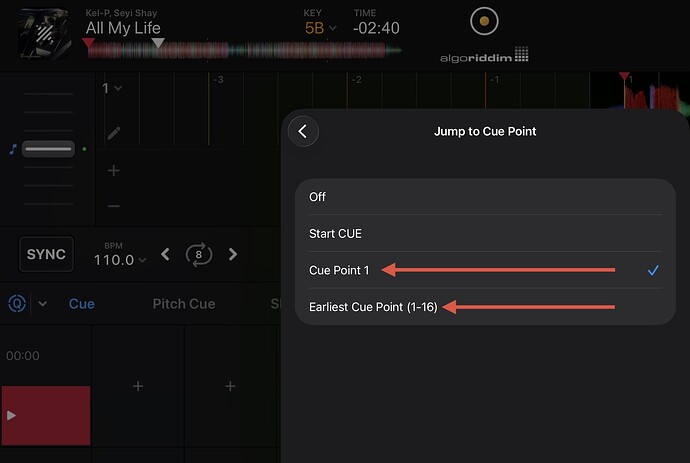The width and height of the screenshot is (690, 463).
Task: Open the KEY 5B dropdown
Action: (x=321, y=28)
